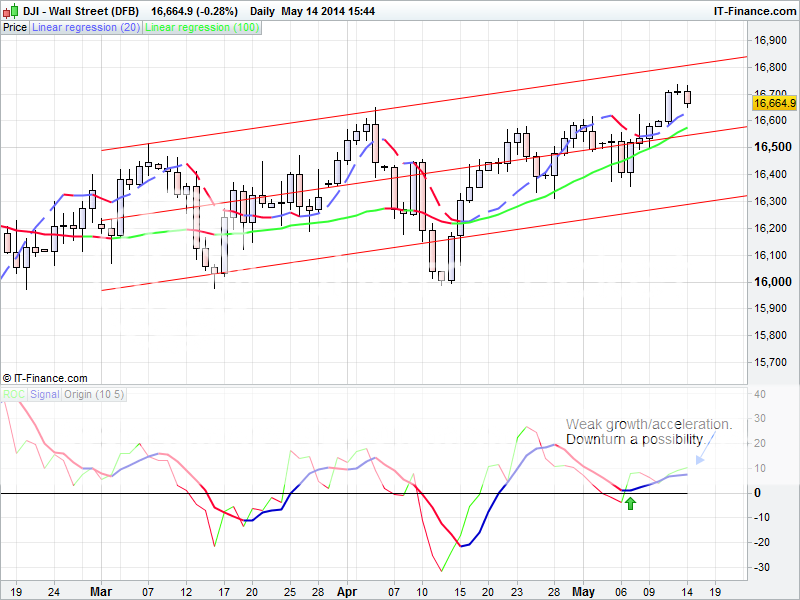Click the candlestick icon beside DJI title

[10, 10]
